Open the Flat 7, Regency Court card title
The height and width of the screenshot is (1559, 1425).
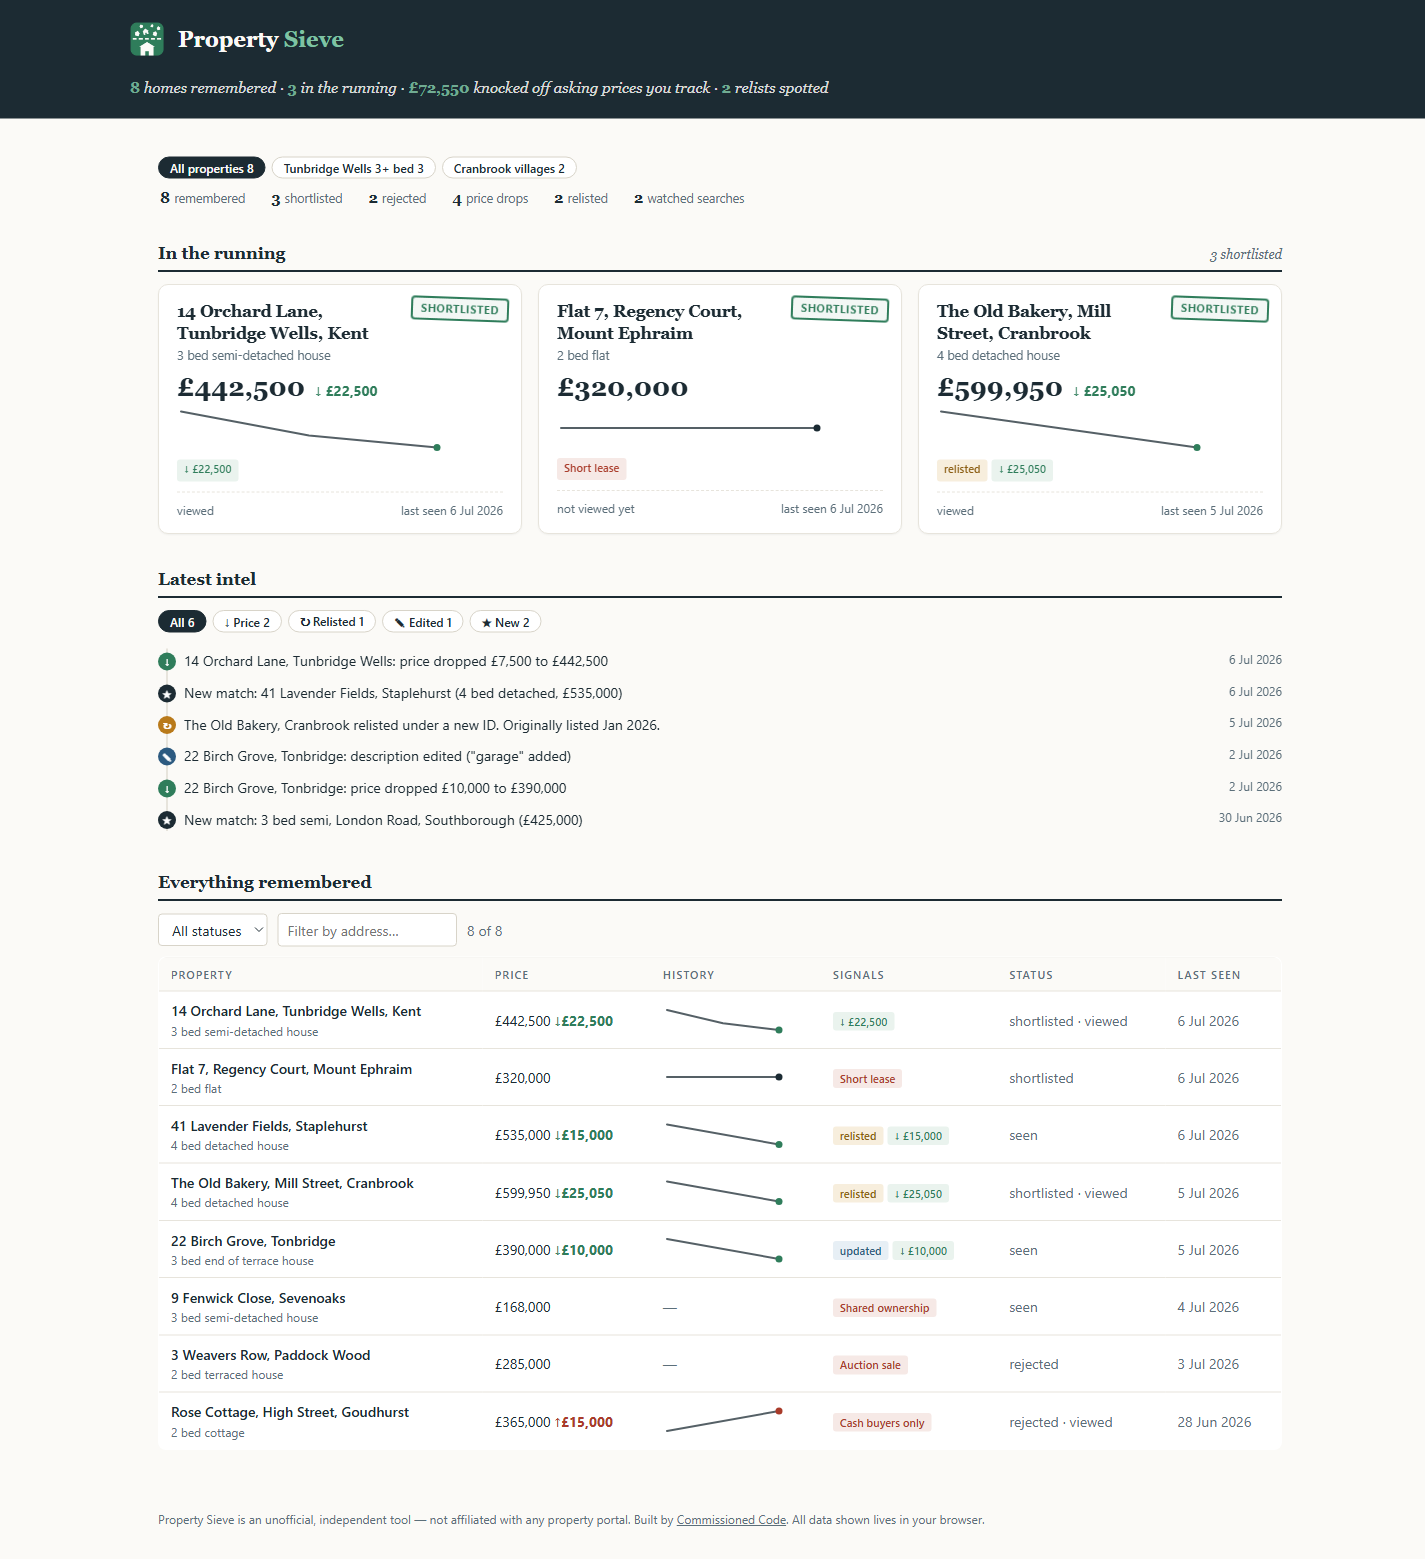[x=649, y=322]
